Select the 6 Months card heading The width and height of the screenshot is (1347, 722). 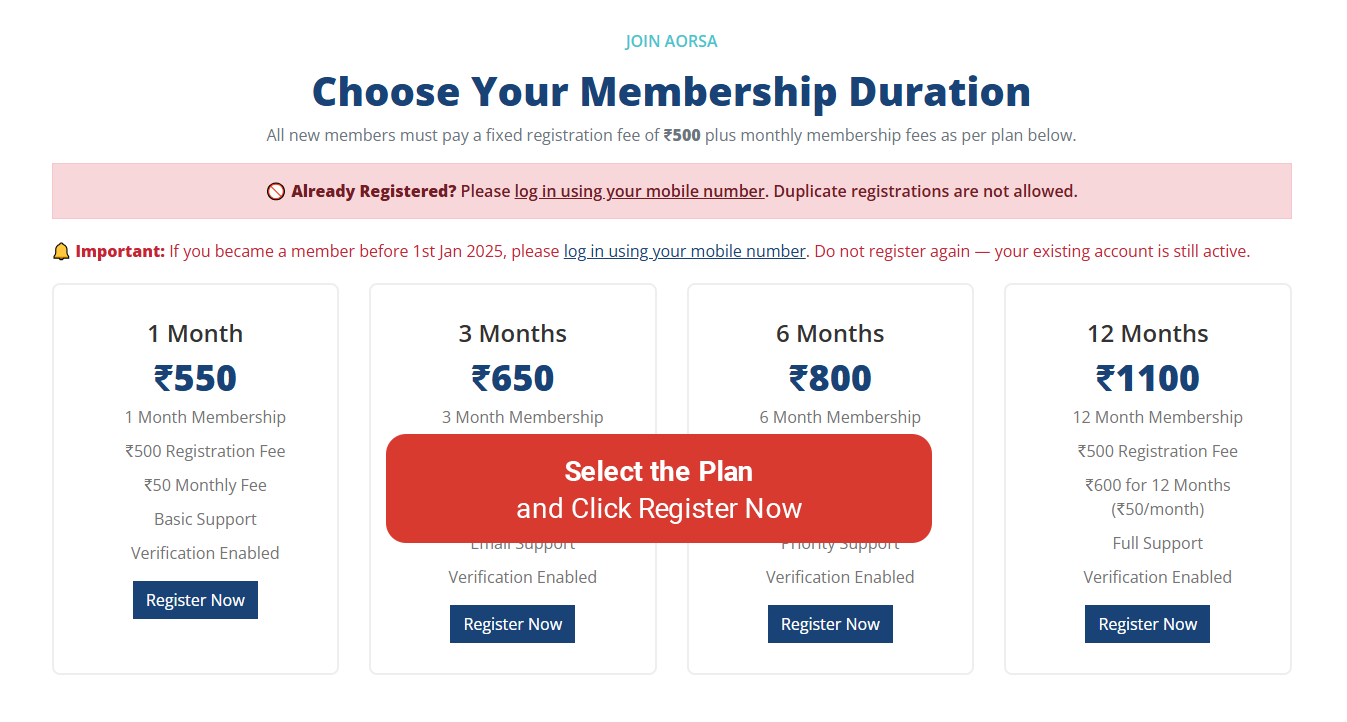tap(830, 334)
